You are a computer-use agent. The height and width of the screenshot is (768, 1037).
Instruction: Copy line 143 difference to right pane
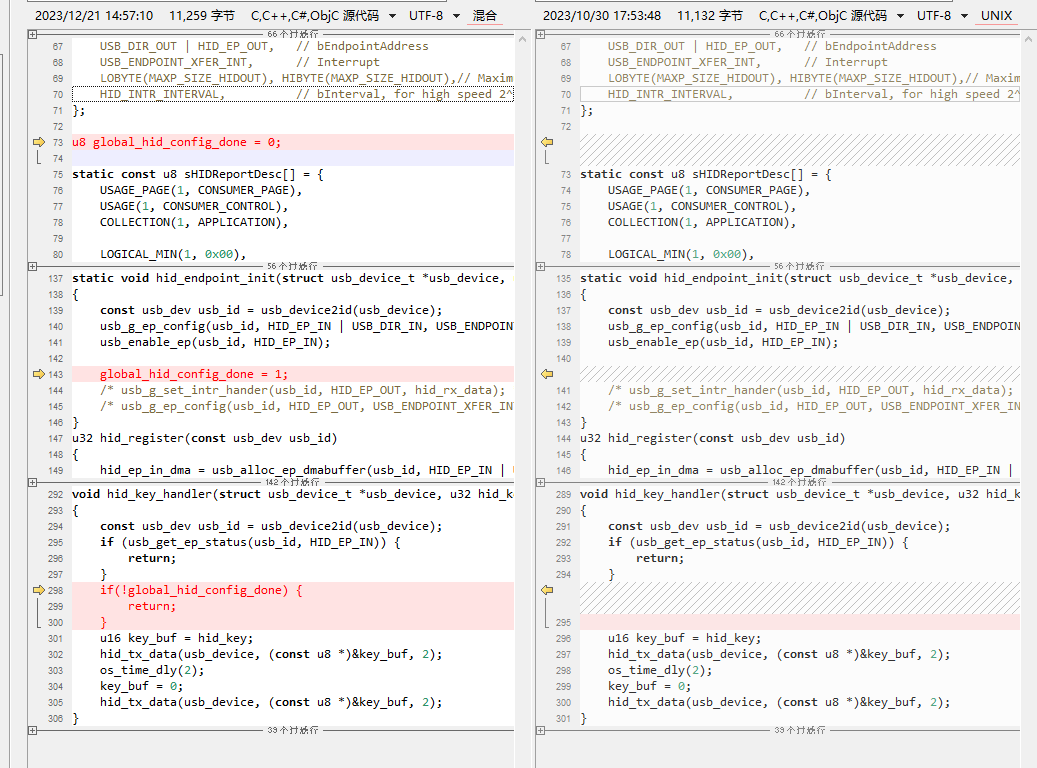[x=38, y=374]
